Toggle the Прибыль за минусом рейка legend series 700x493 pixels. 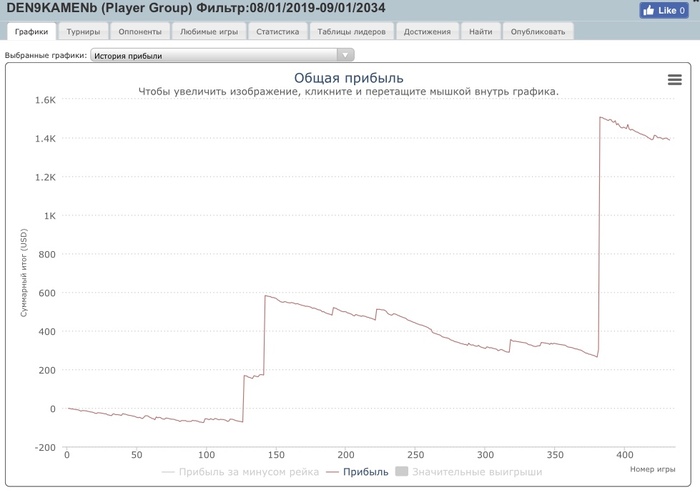coord(241,472)
